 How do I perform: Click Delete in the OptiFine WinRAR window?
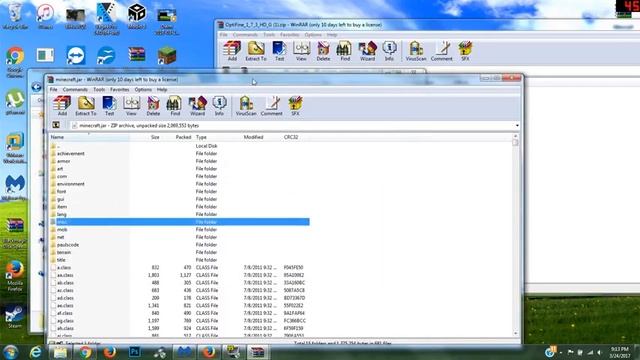click(323, 51)
